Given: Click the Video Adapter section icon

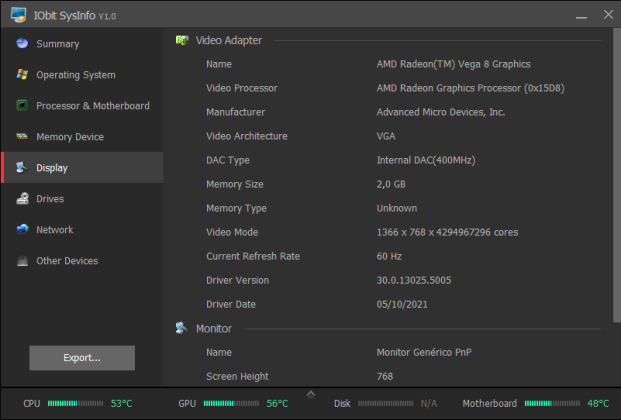Looking at the screenshot, I should 182,40.
